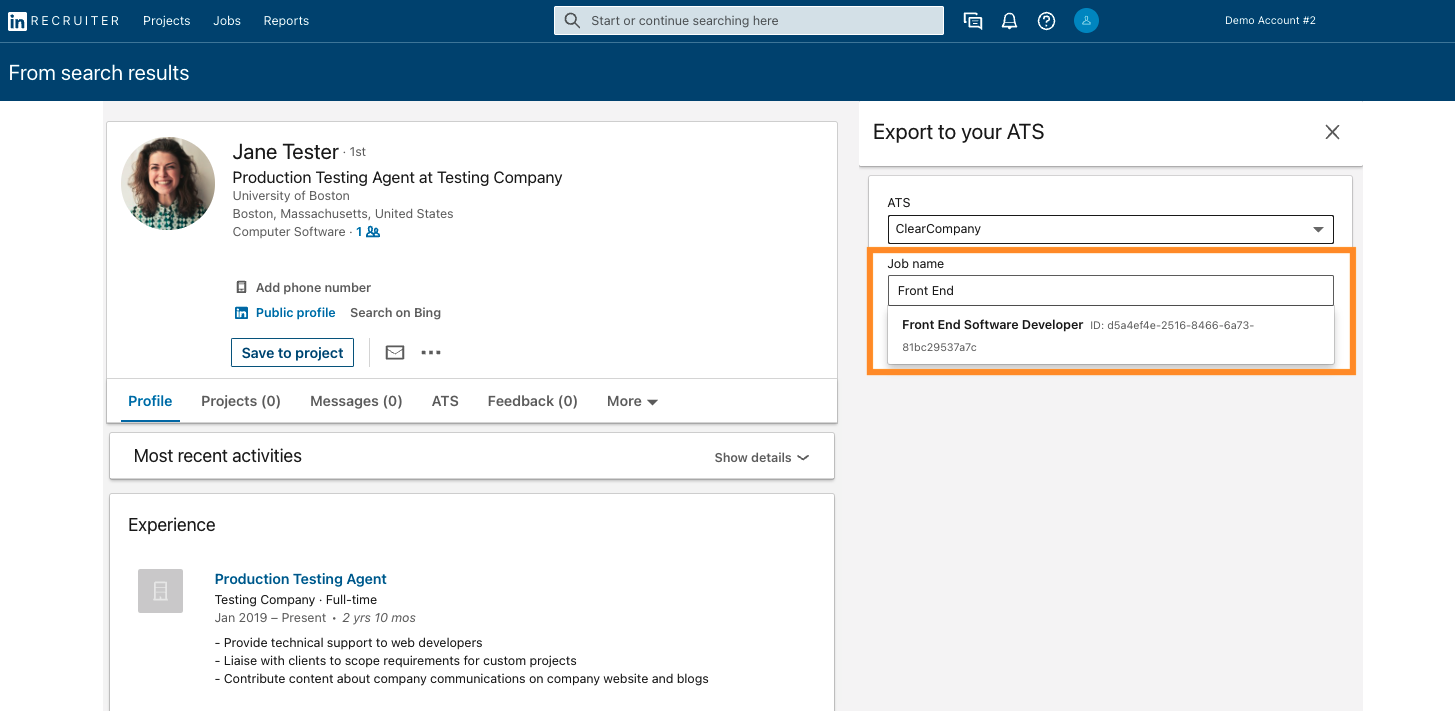Image resolution: width=1455 pixels, height=711 pixels.
Task: Open the Reports menu in header
Action: (286, 21)
